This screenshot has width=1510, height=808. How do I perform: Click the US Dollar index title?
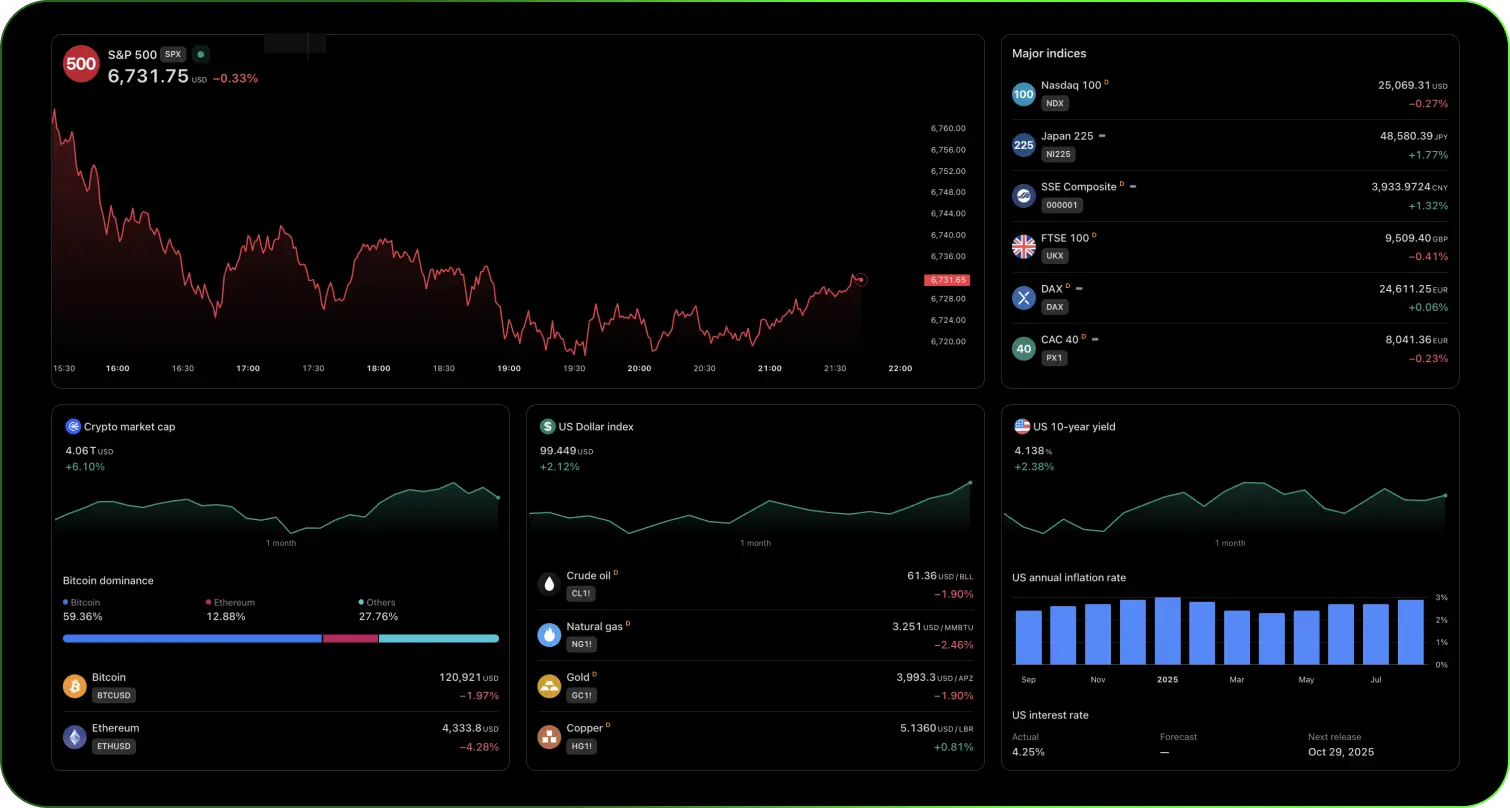[596, 427]
